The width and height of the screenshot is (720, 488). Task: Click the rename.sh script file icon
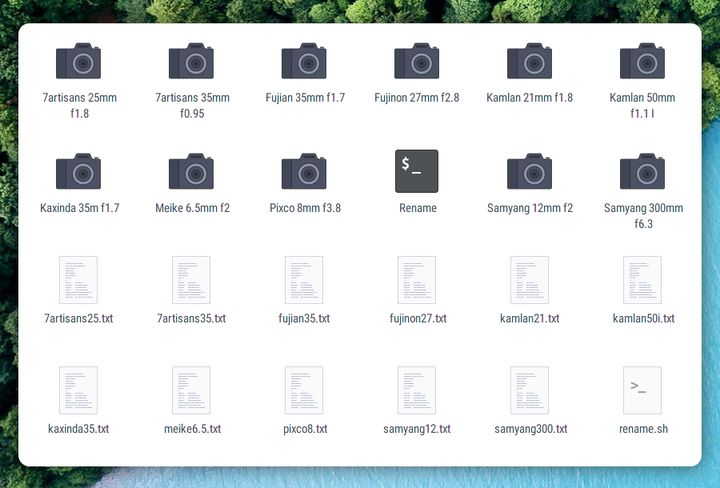coord(642,390)
